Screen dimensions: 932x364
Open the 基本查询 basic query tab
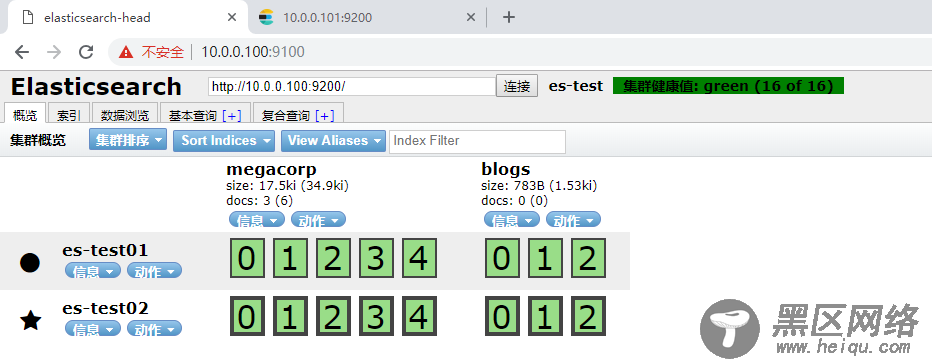click(x=205, y=115)
